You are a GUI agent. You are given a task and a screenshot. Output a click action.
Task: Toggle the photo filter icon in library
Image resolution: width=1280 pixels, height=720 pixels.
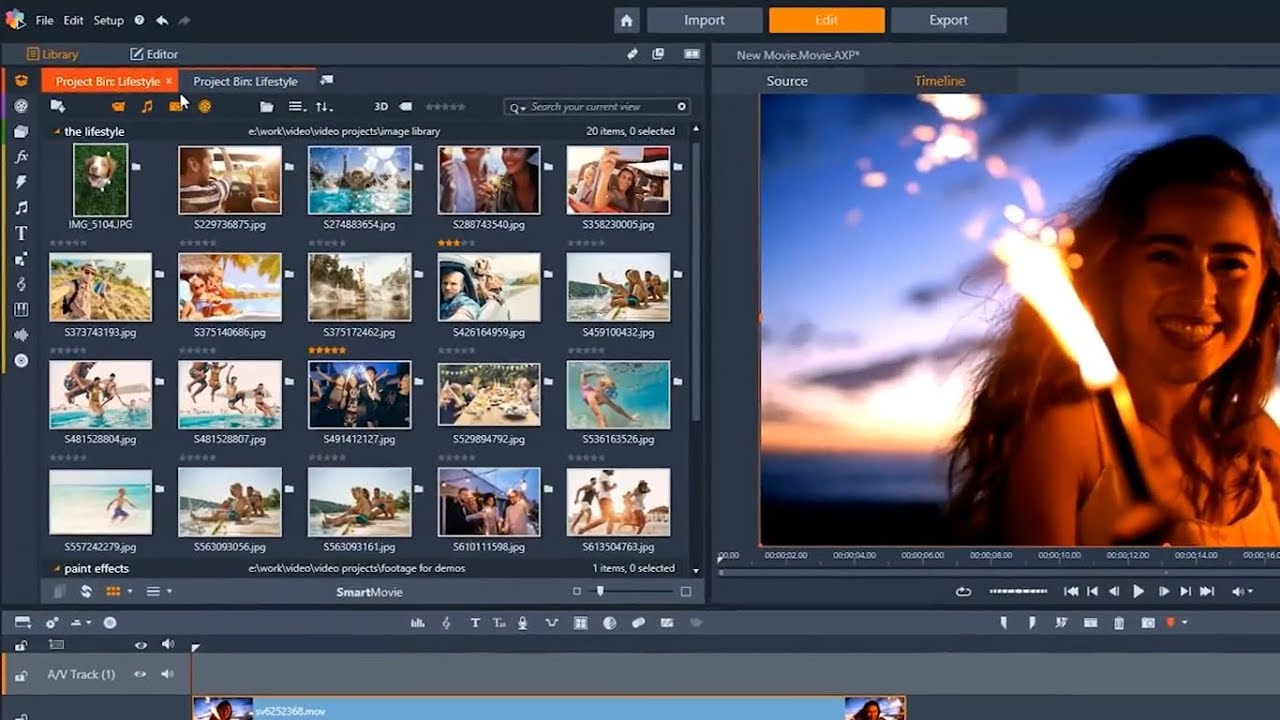[x=176, y=106]
